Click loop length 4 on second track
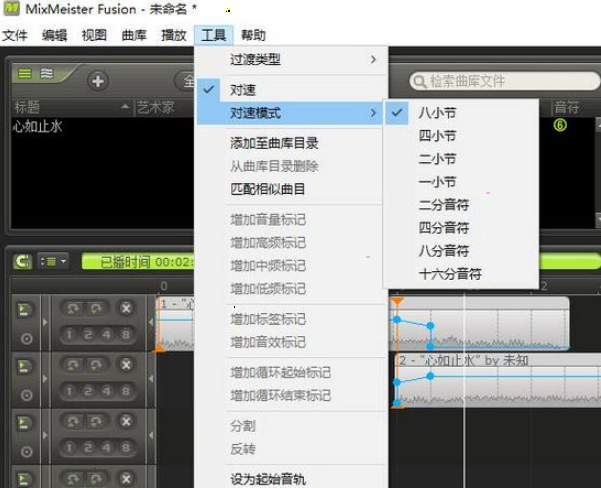601x488 pixels. pyautogui.click(x=107, y=391)
